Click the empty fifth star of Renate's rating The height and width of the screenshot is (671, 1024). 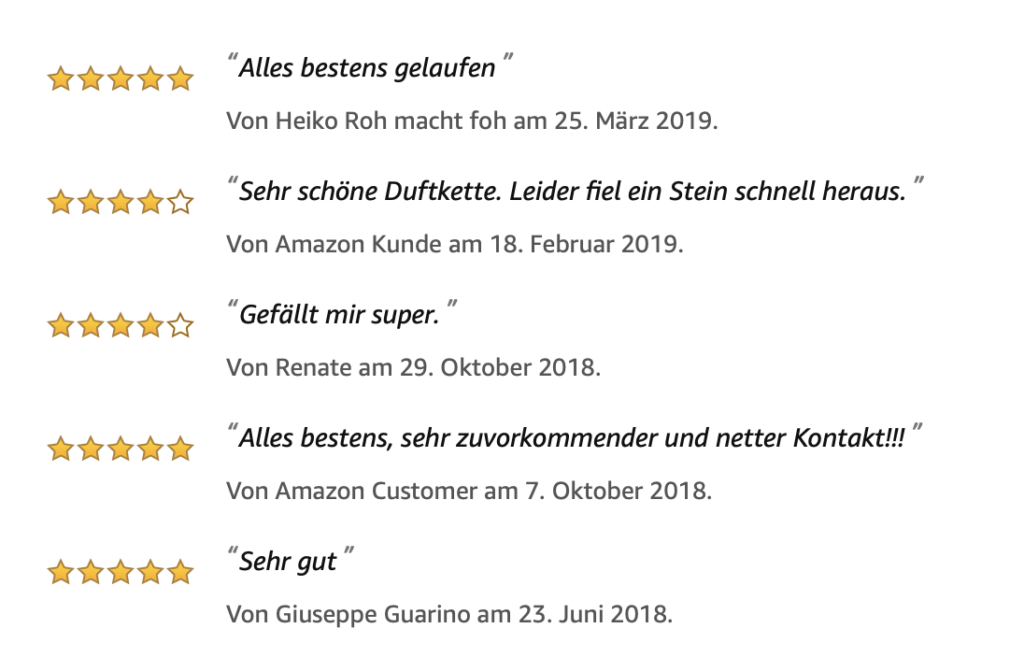pos(180,325)
